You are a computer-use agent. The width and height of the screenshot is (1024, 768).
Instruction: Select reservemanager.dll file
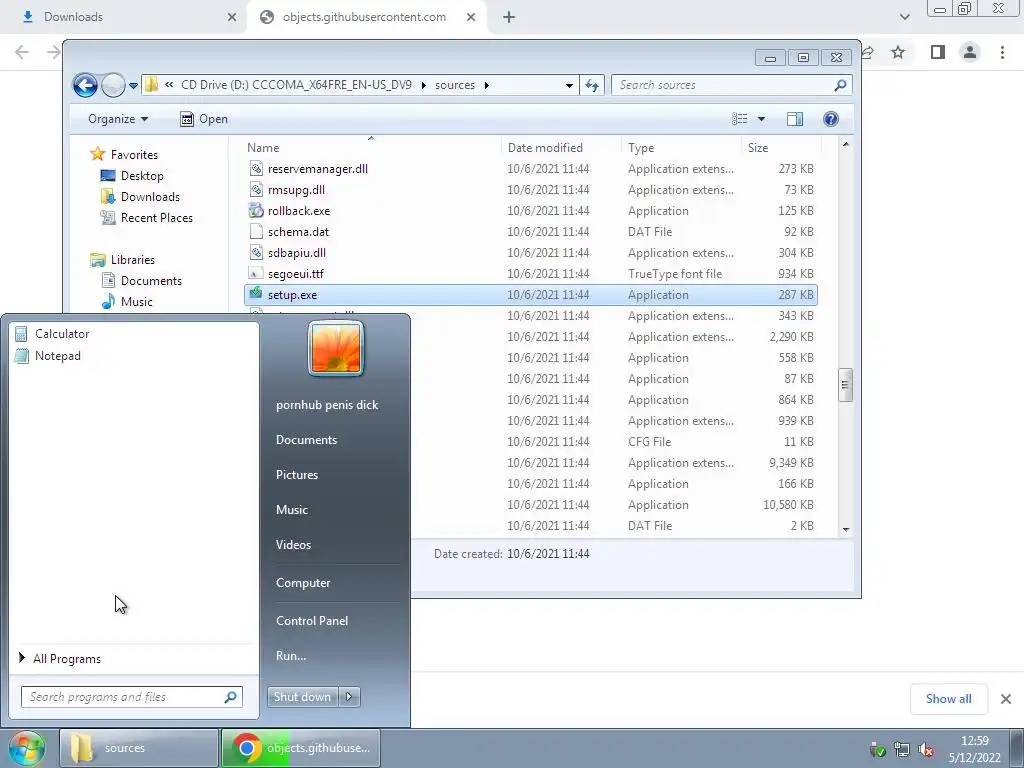click(317, 168)
